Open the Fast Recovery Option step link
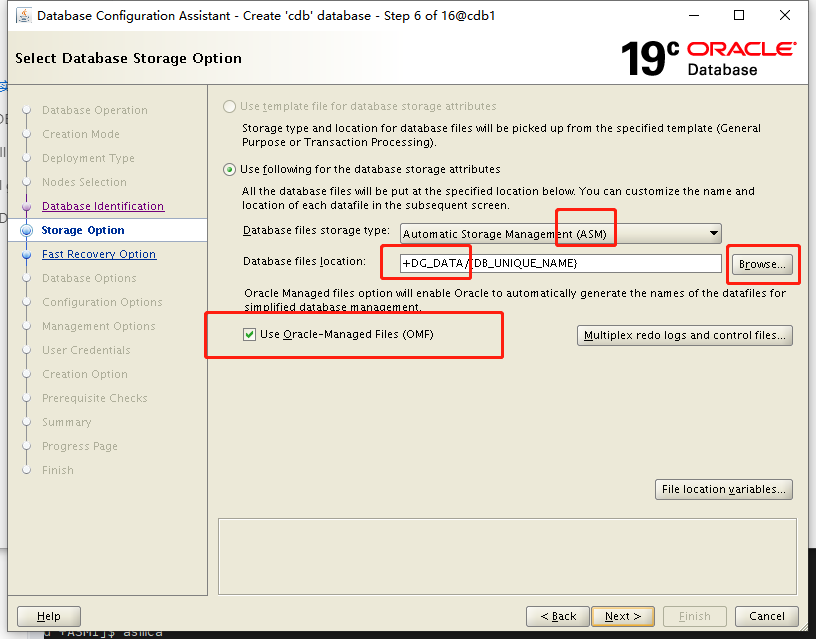 (x=99, y=254)
